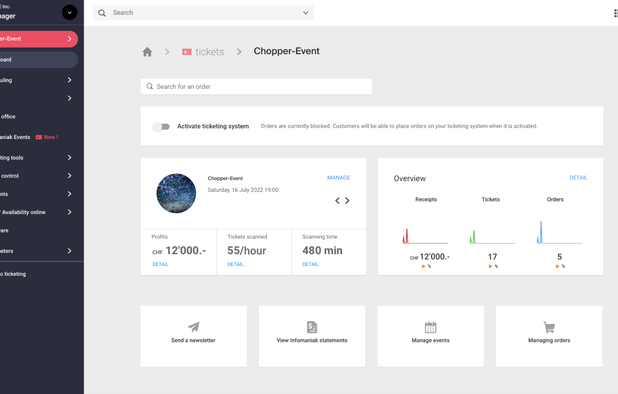Focus the top Search field
The width and height of the screenshot is (618, 394).
tap(203, 13)
